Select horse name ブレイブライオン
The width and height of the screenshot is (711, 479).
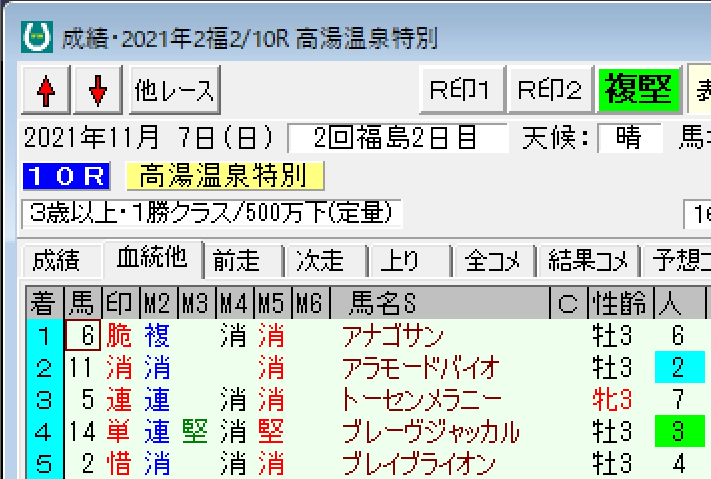419,464
